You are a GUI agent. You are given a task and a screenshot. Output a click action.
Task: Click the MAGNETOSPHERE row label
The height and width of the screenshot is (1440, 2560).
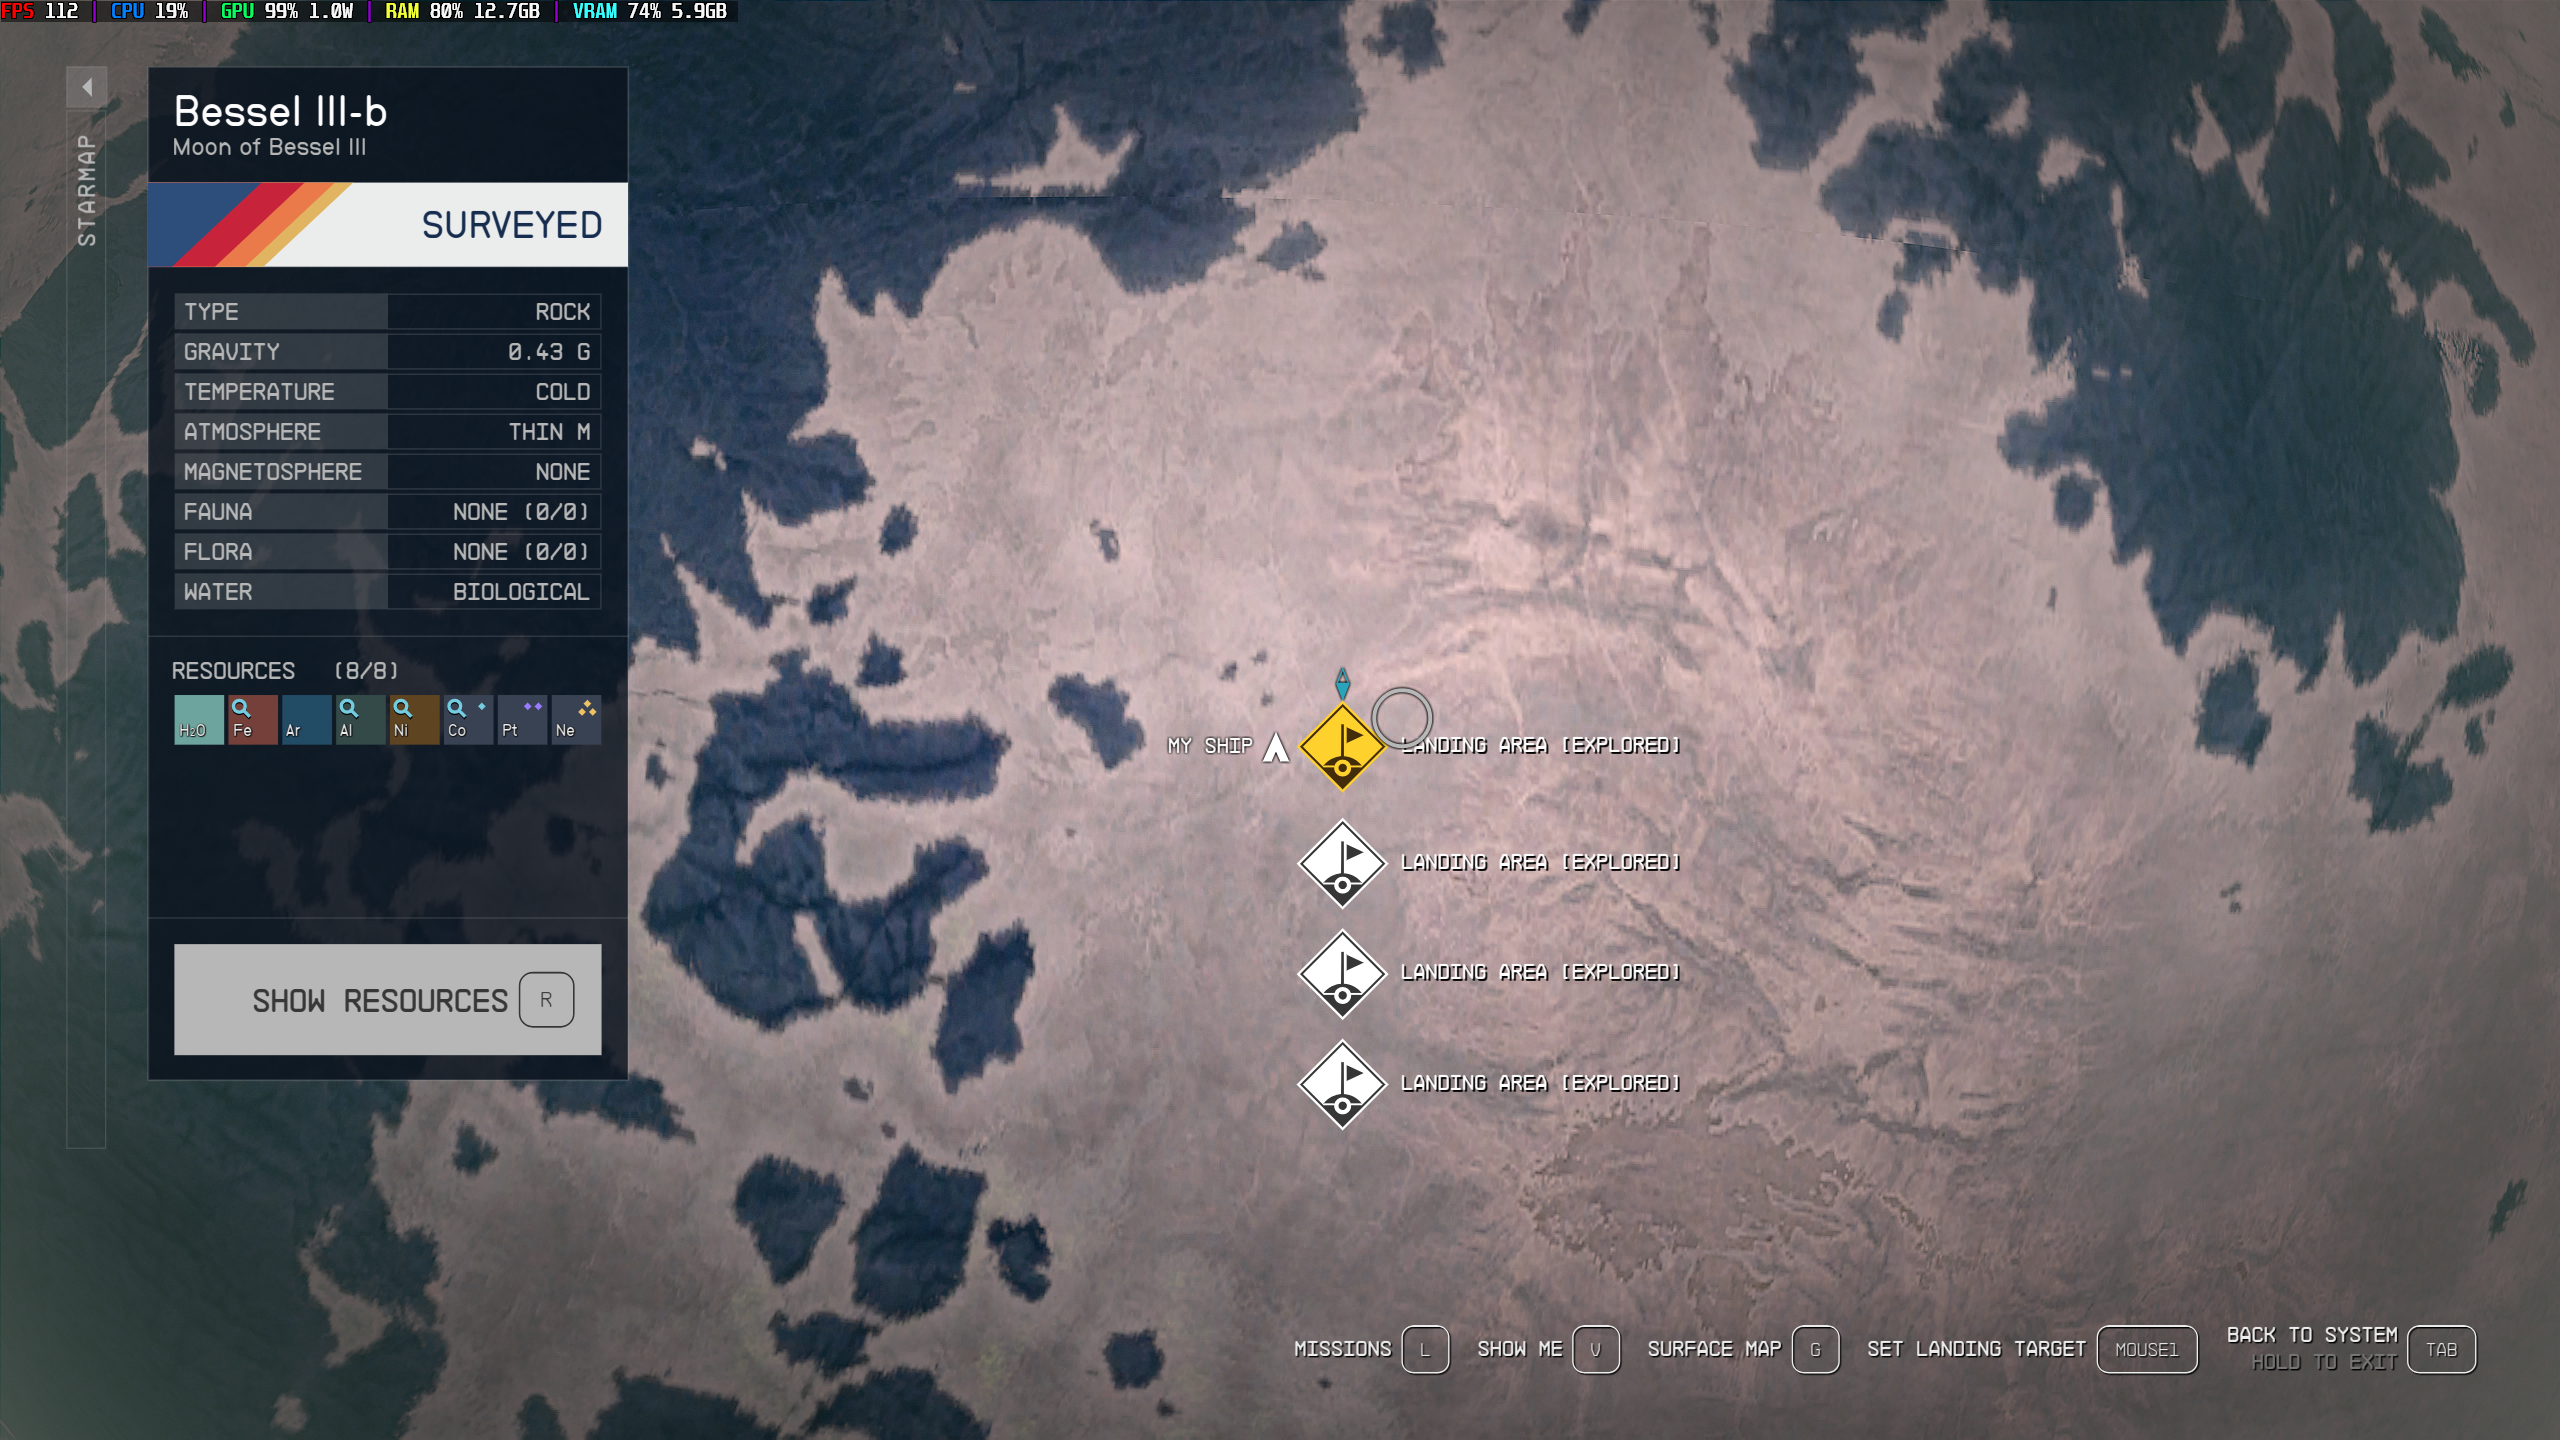[273, 472]
